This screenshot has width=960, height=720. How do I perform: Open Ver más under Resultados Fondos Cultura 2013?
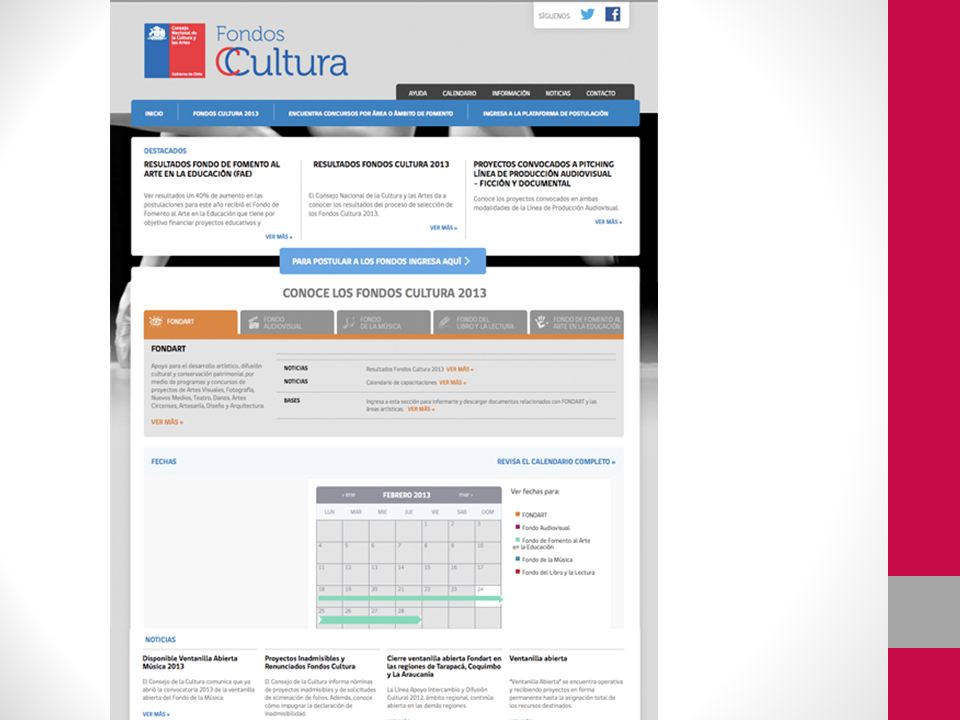click(443, 228)
